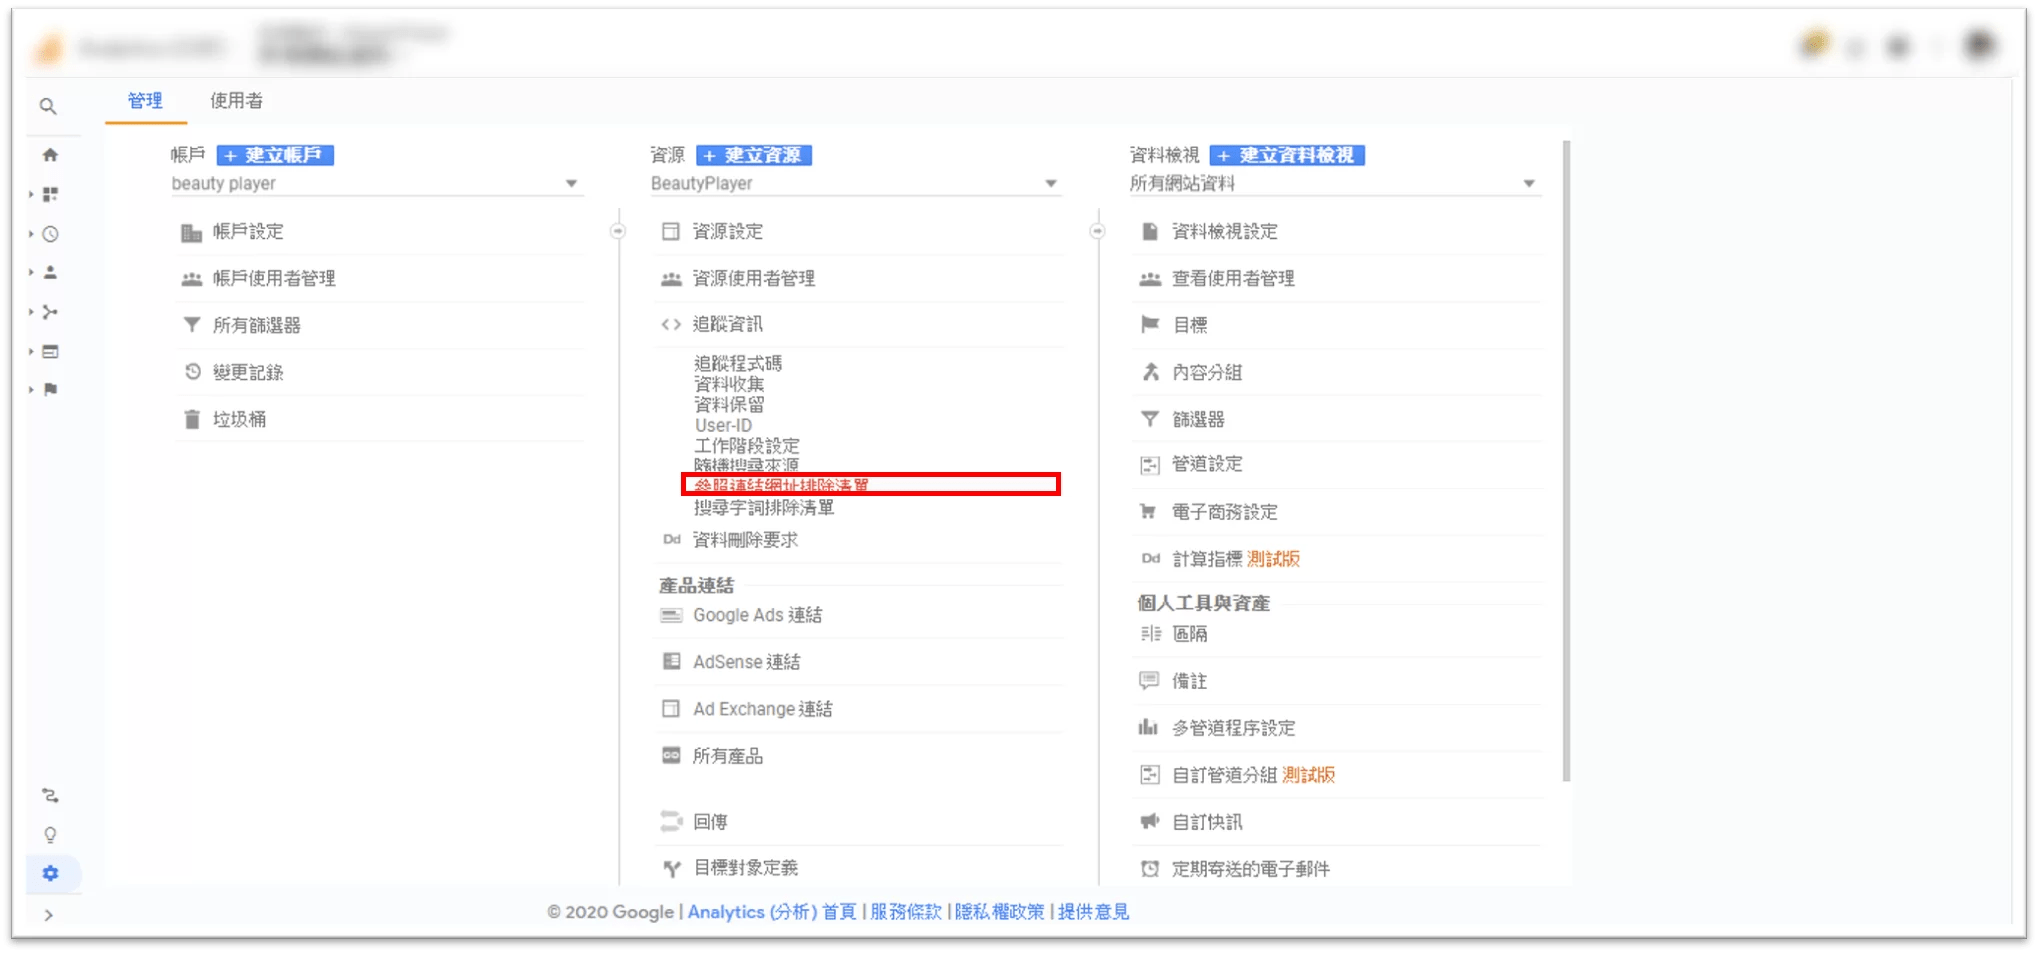
Task: Open Conversions reports flag icon in sidebar
Action: point(50,389)
